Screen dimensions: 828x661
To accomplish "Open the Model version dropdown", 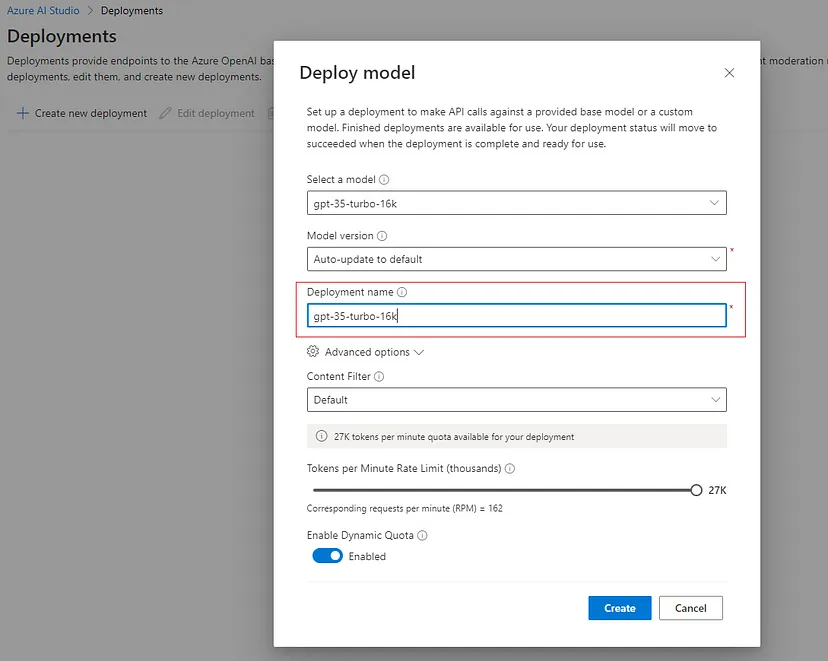I will pyautogui.click(x=516, y=259).
